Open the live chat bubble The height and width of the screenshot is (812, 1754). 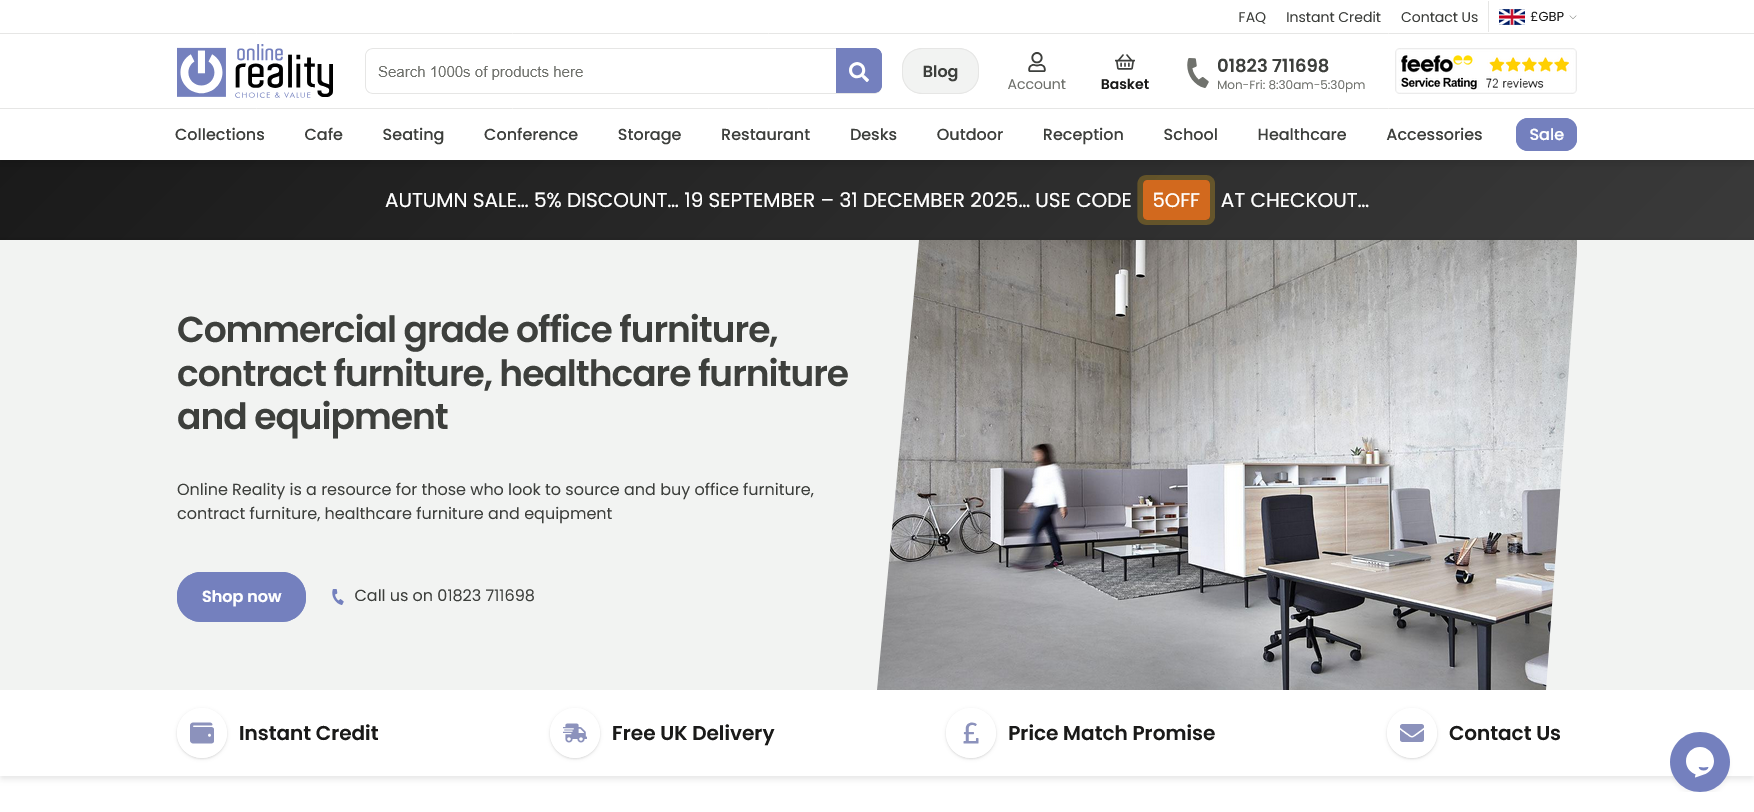[1700, 762]
